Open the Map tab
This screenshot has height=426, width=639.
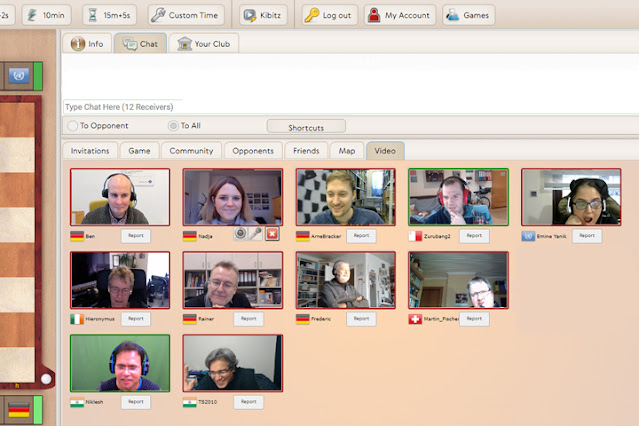tap(347, 151)
